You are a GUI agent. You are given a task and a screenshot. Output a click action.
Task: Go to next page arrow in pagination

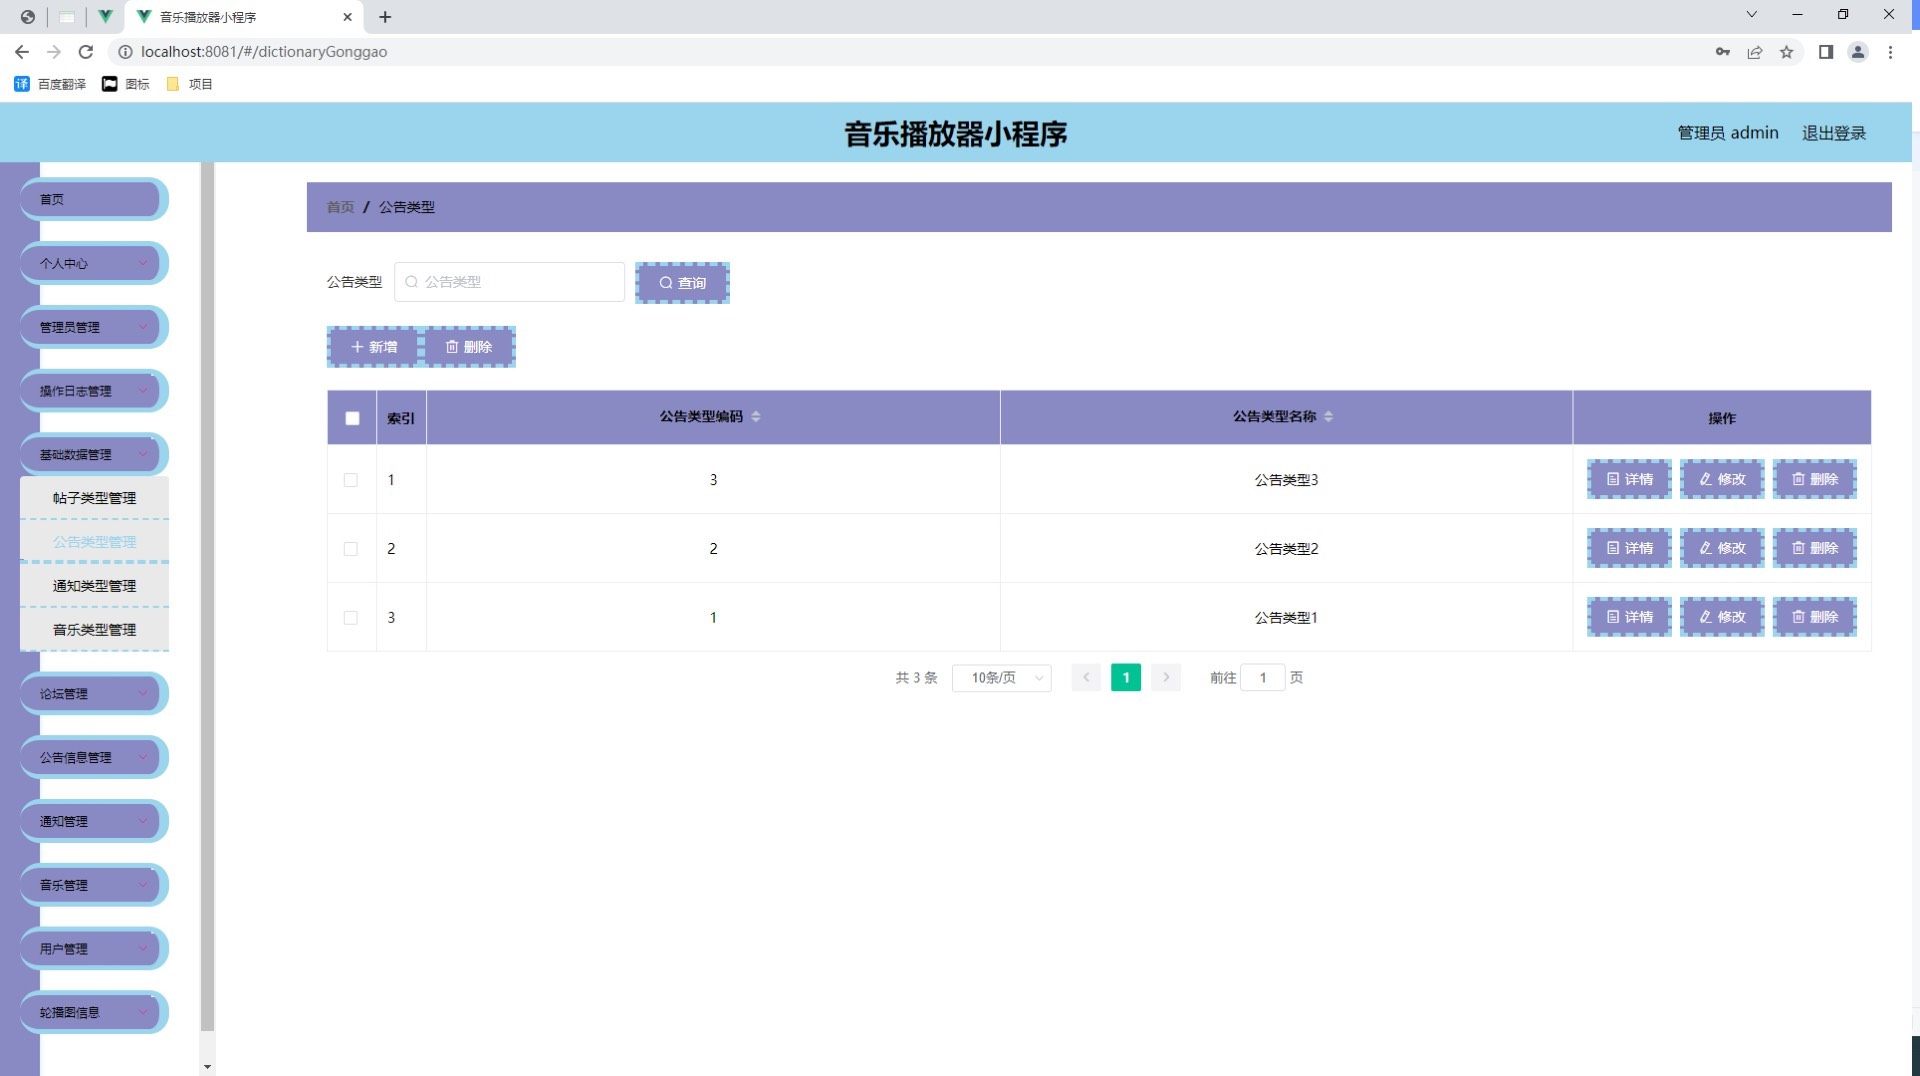[1166, 678]
